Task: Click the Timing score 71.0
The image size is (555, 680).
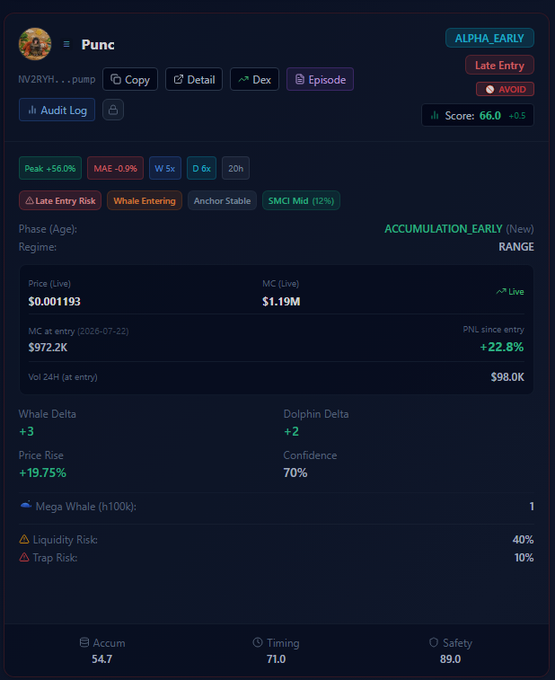Action: [x=276, y=659]
